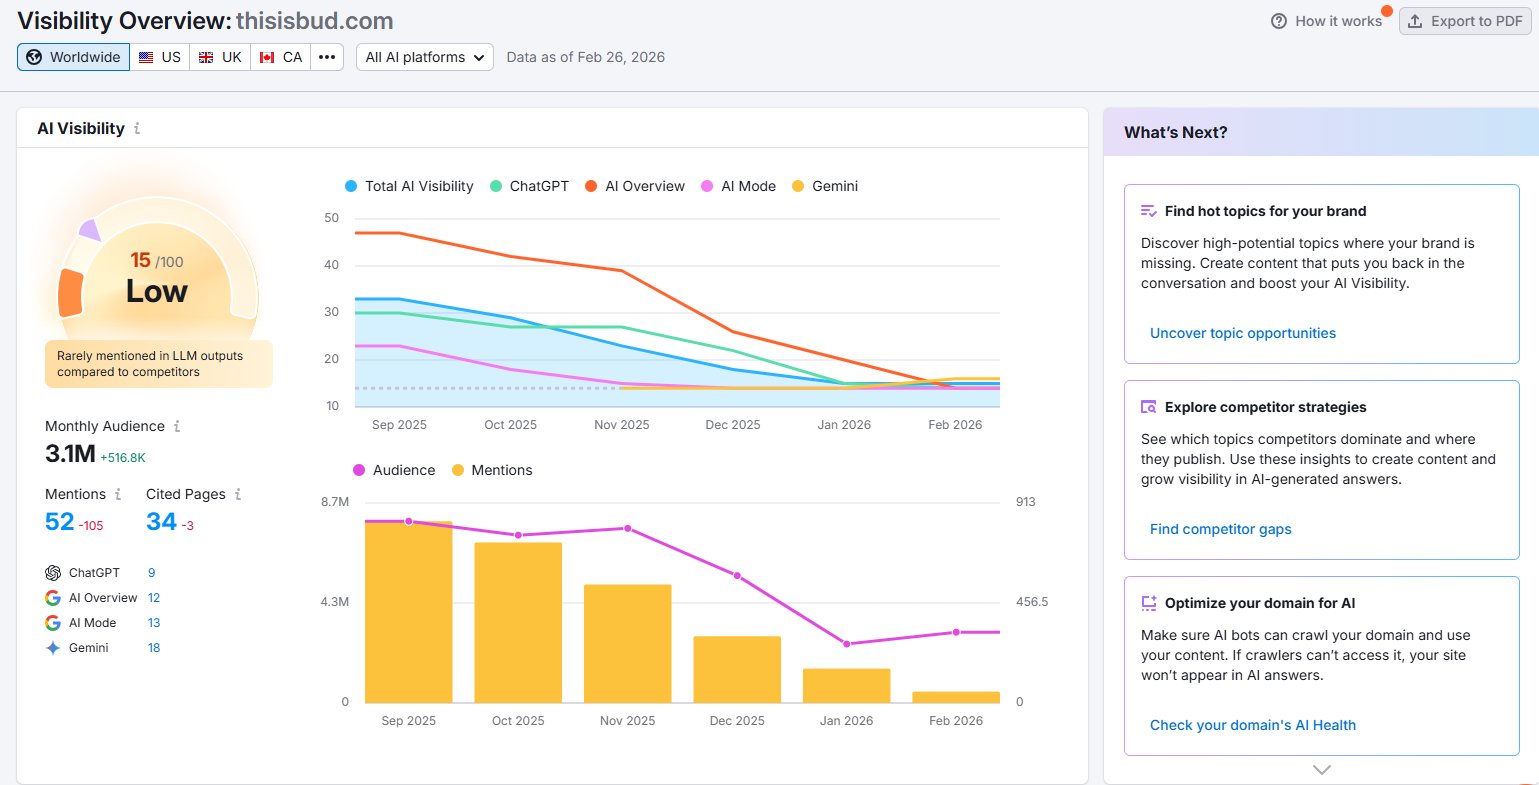
Task: Click the Google icon beside AI Overview
Action: (x=53, y=598)
